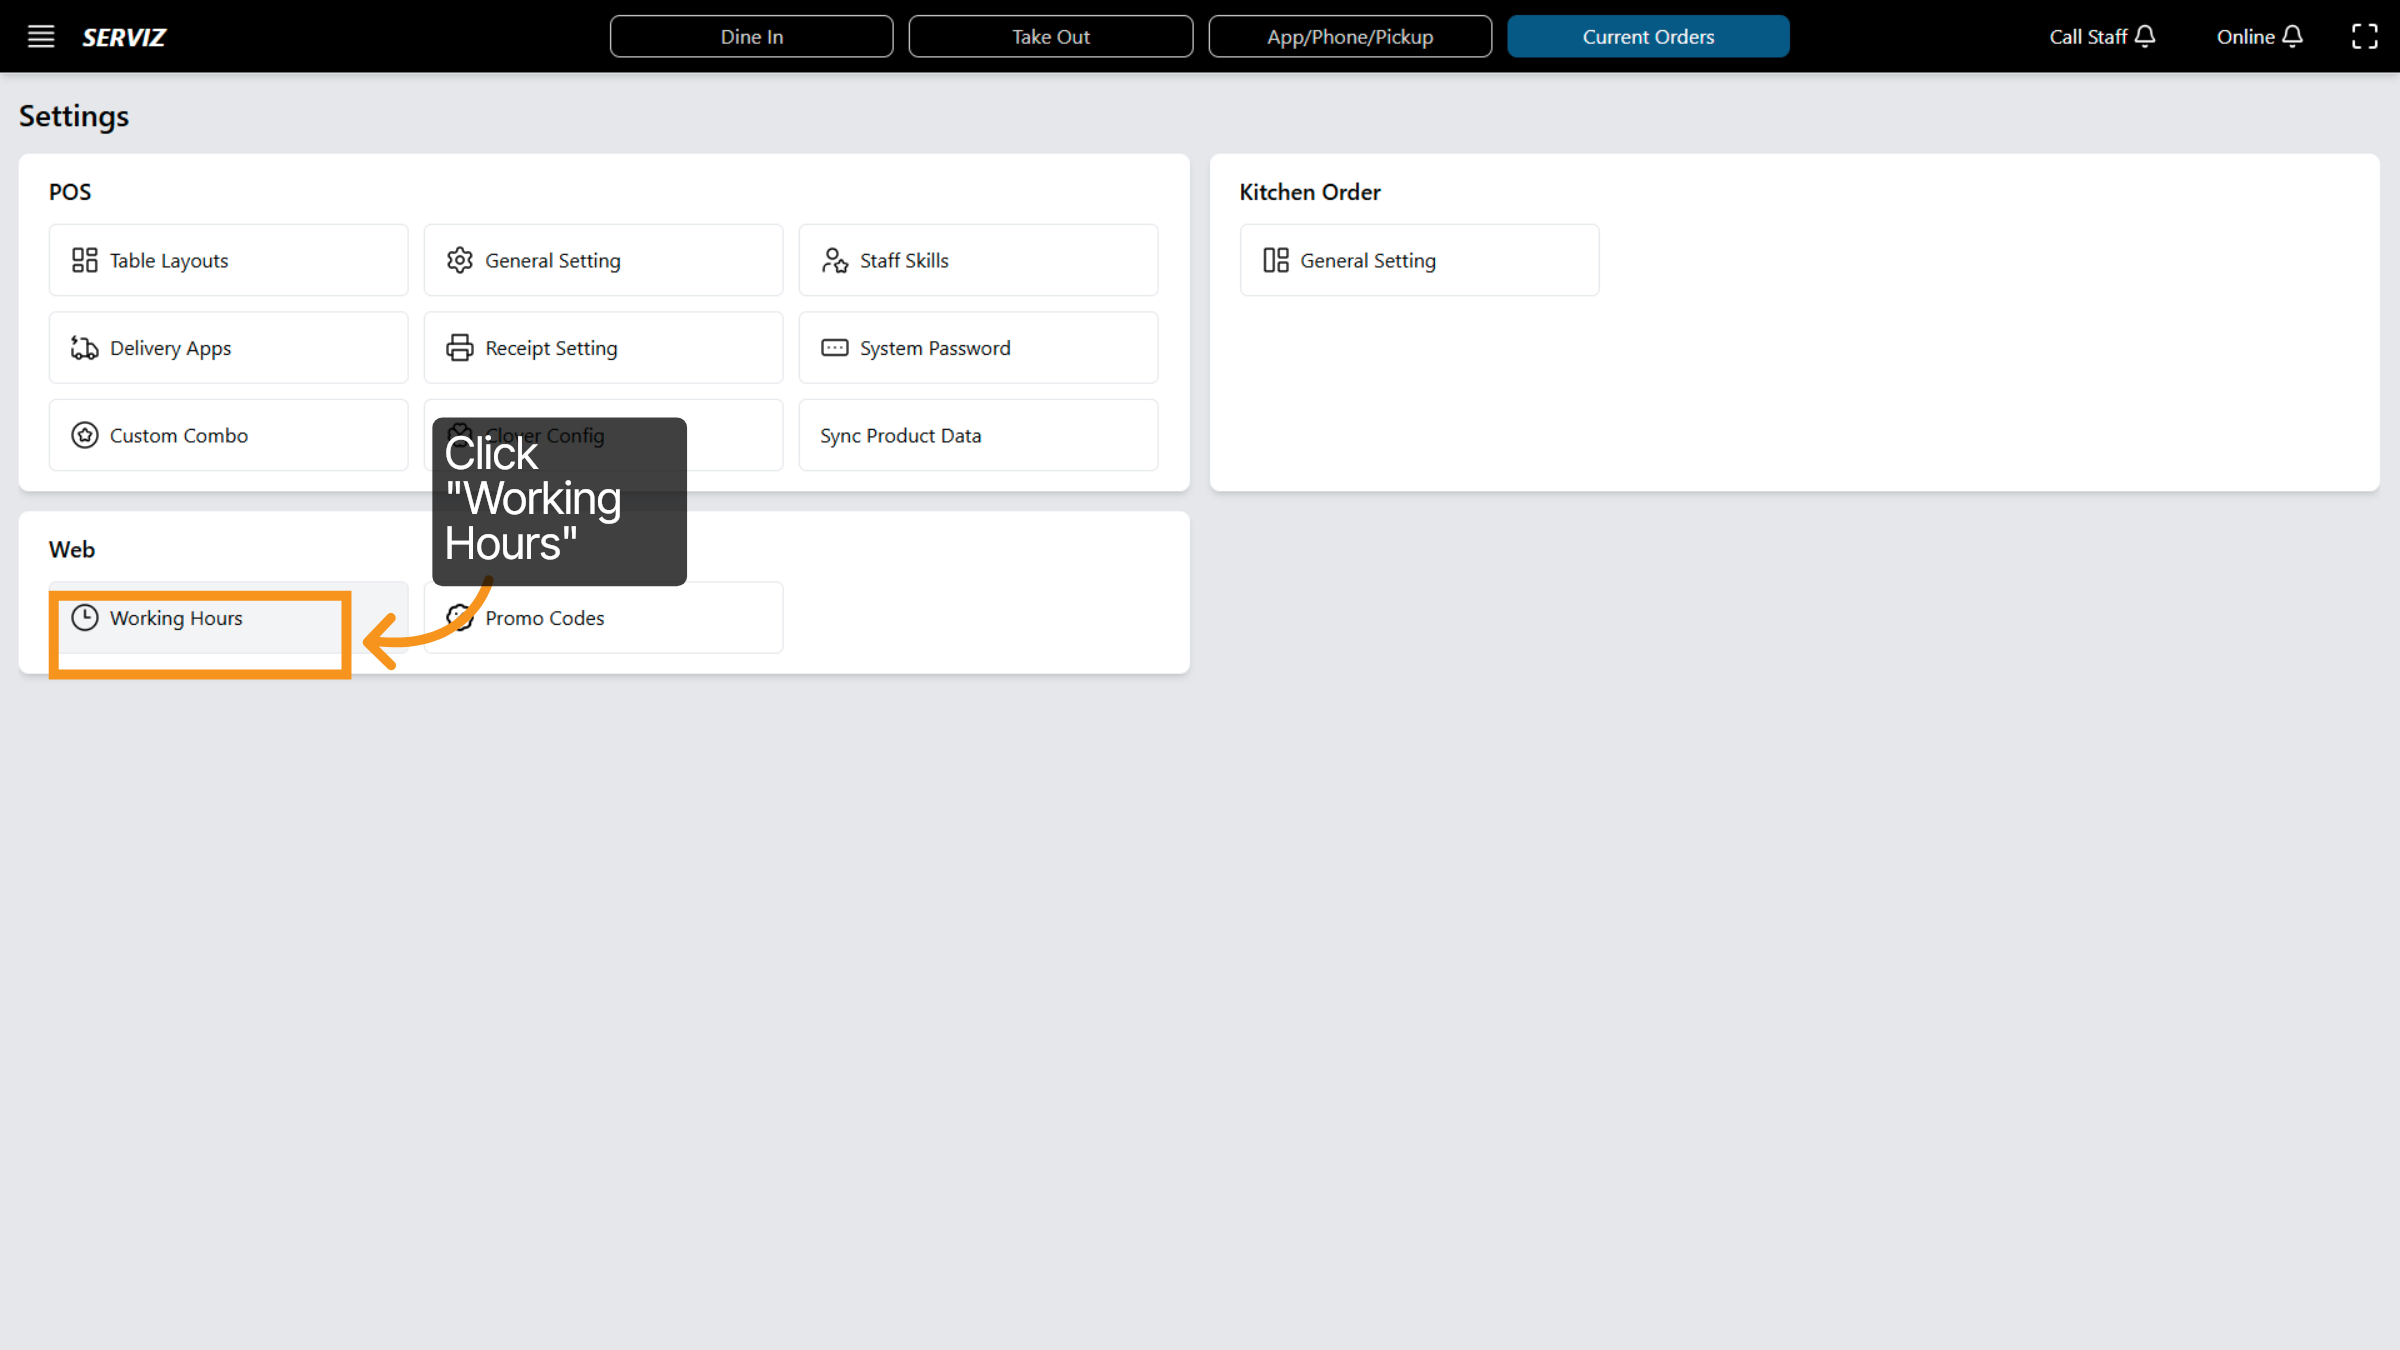Screen dimensions: 2400x1350
Task: Click the Online notification bell icon
Action: 2293,37
